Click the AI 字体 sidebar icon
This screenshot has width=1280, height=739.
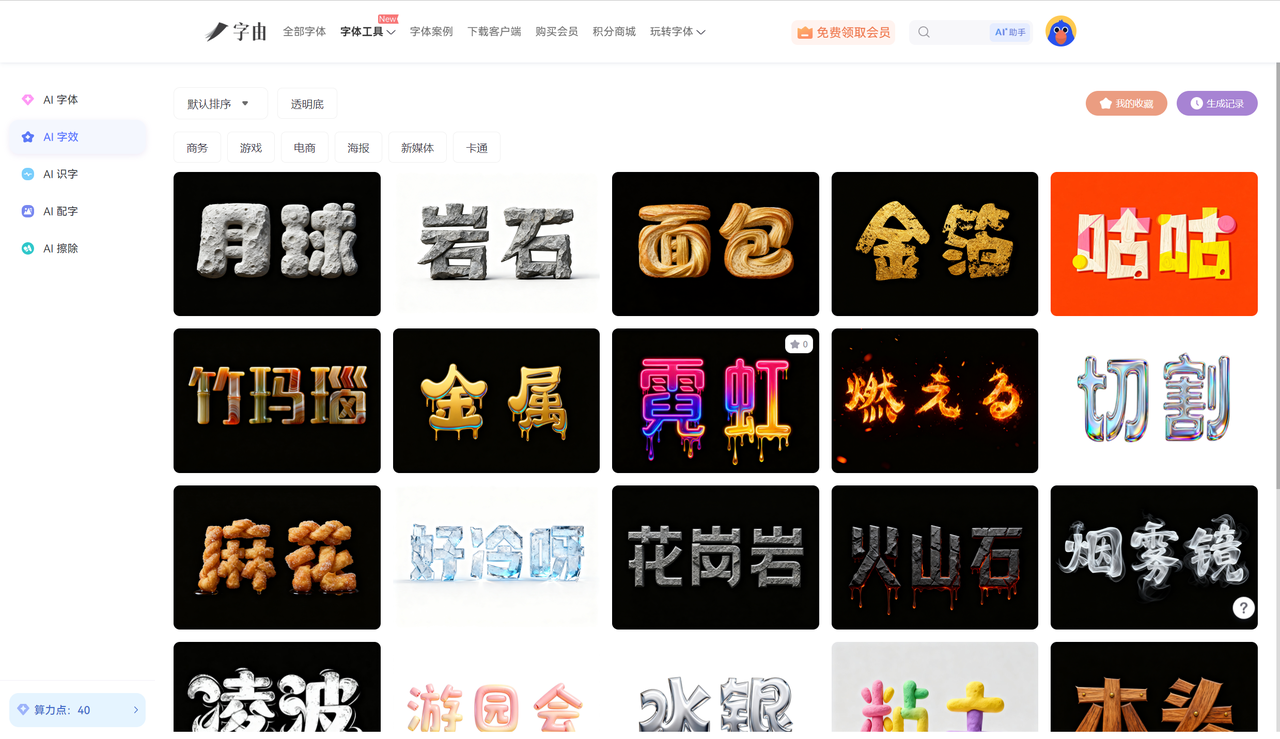pos(28,100)
